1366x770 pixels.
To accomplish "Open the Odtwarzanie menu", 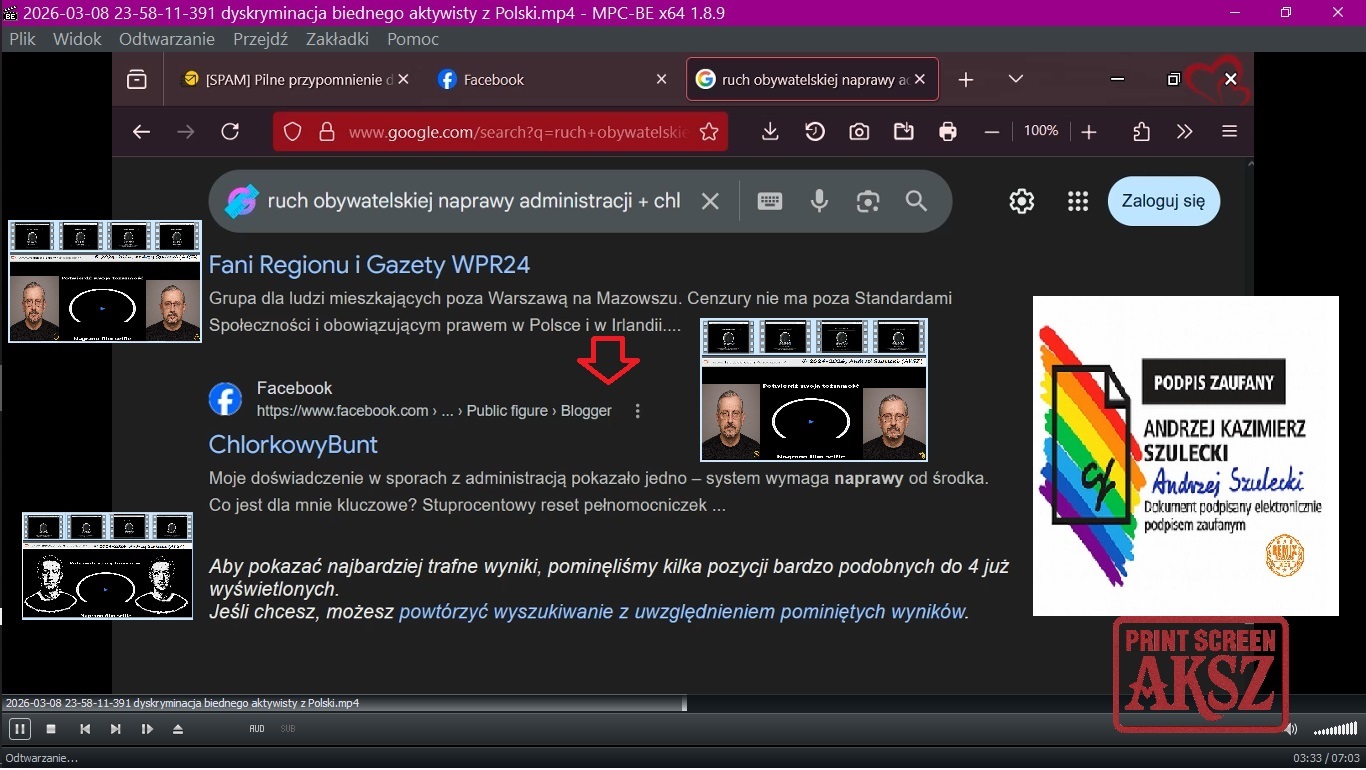I will [x=166, y=39].
